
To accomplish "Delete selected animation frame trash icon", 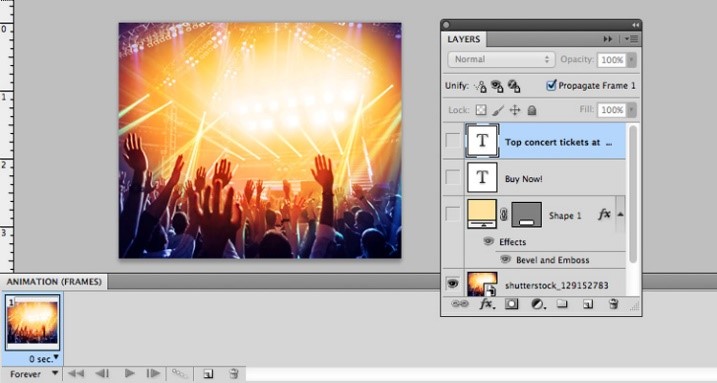I will click(x=234, y=374).
